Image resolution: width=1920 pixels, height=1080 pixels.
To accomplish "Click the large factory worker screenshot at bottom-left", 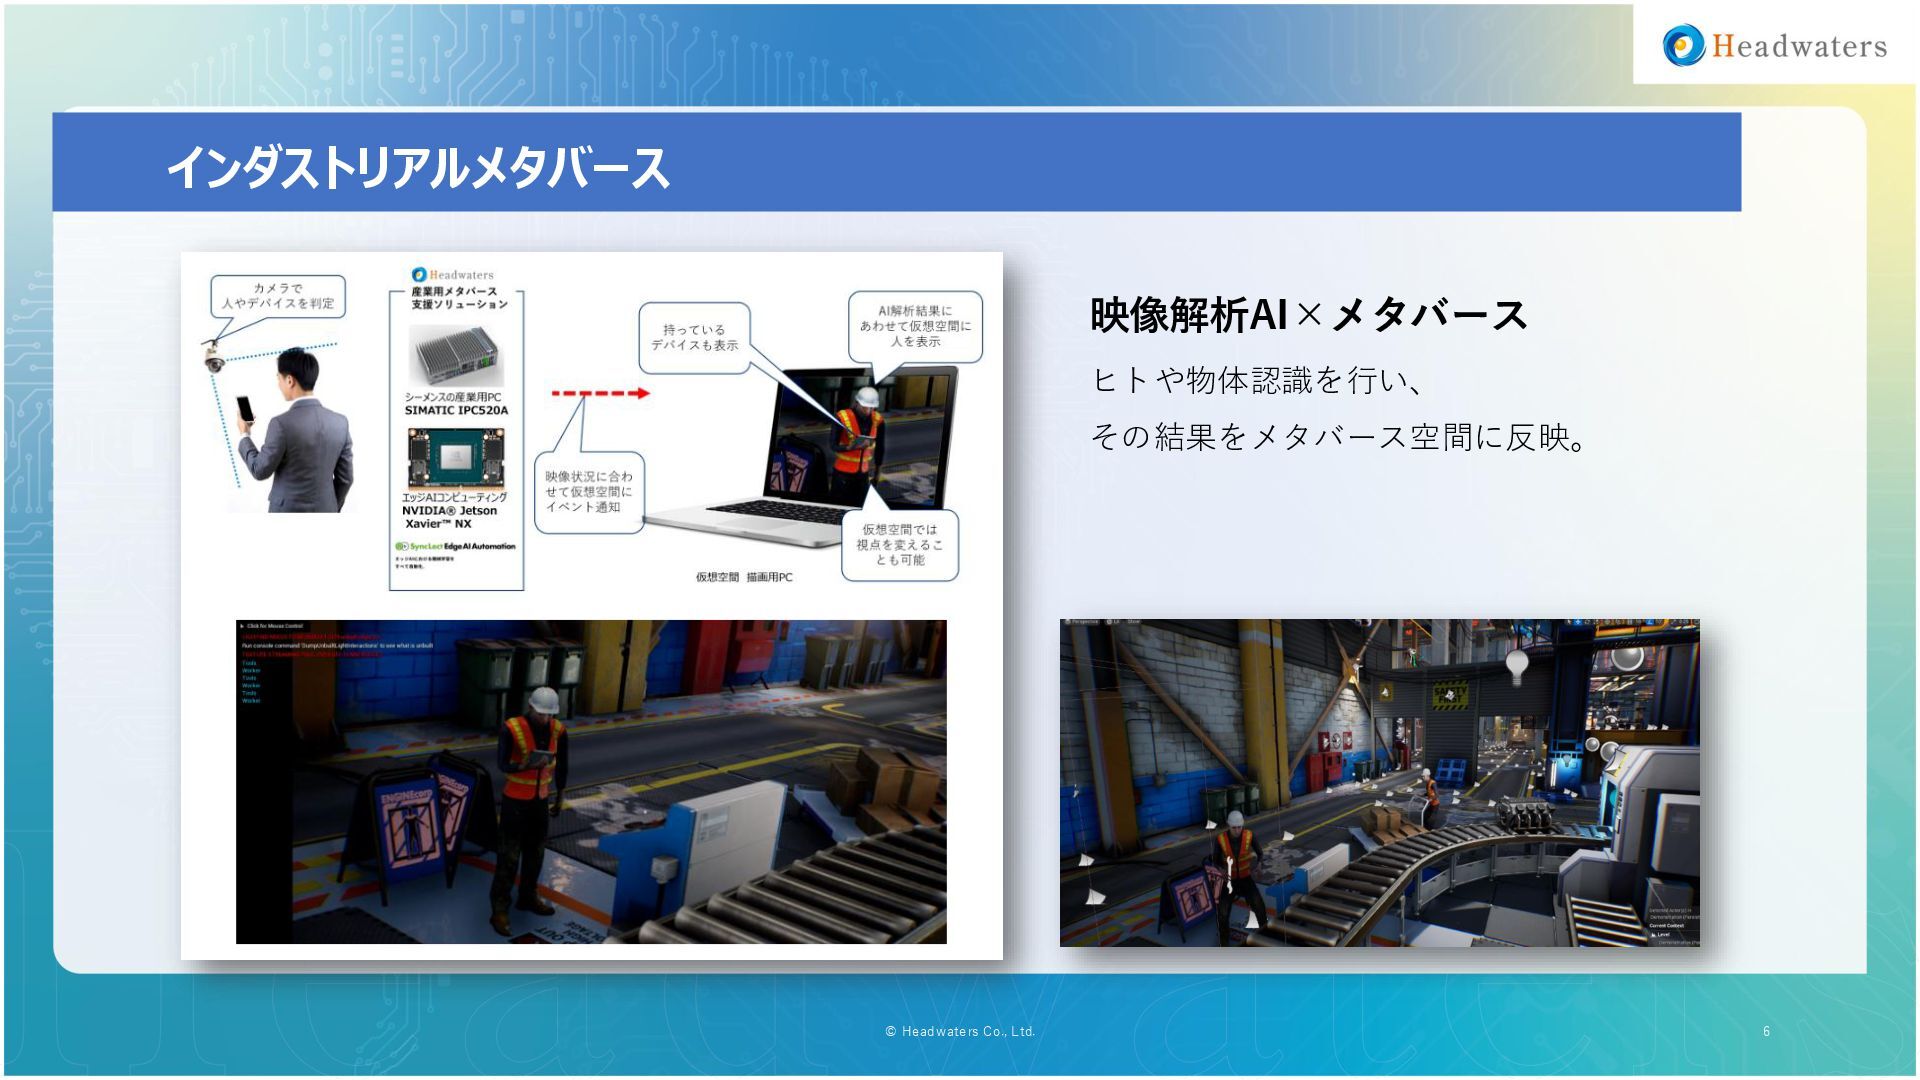I will (x=590, y=781).
